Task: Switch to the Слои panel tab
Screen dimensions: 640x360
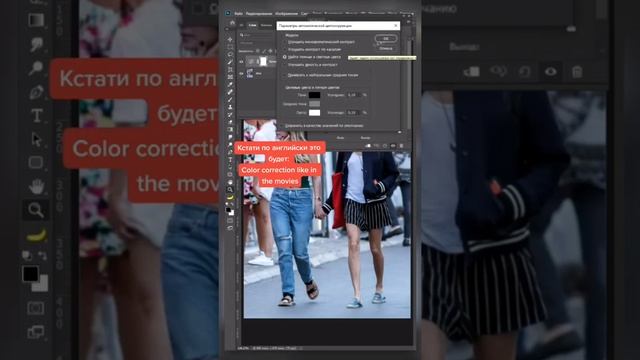Action: pos(253,25)
